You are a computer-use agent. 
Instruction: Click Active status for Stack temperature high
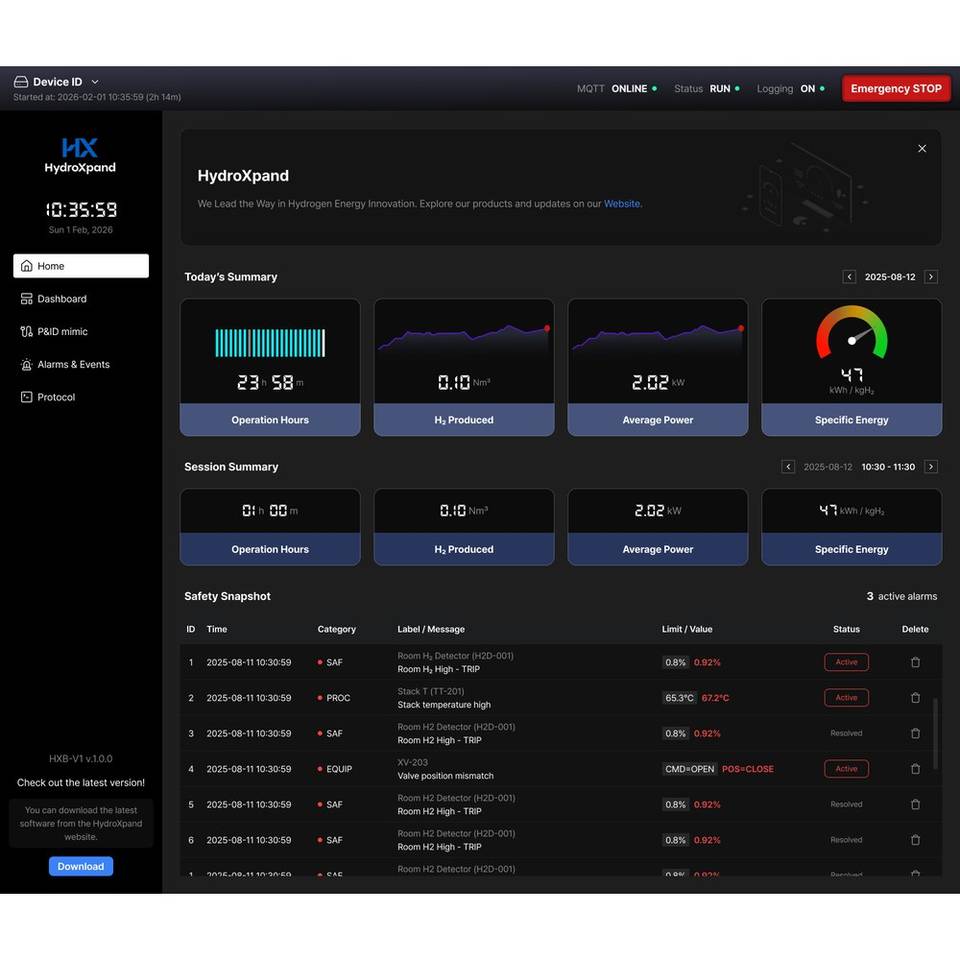click(x=846, y=698)
